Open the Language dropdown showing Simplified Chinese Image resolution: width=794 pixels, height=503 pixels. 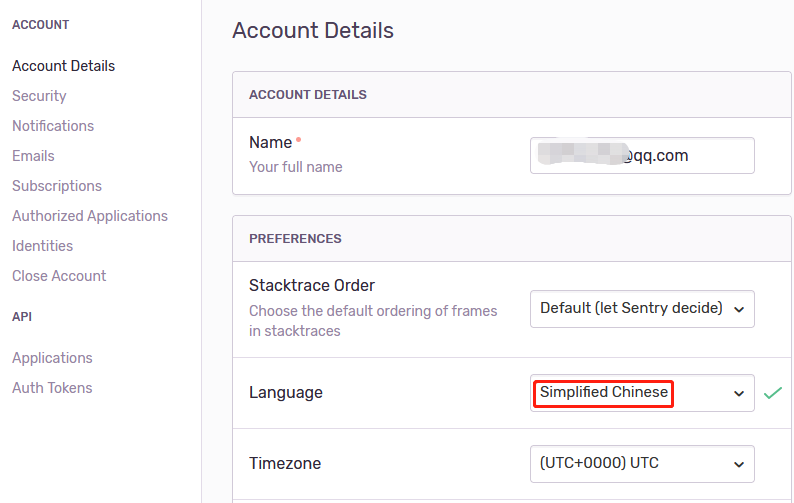tap(642, 393)
